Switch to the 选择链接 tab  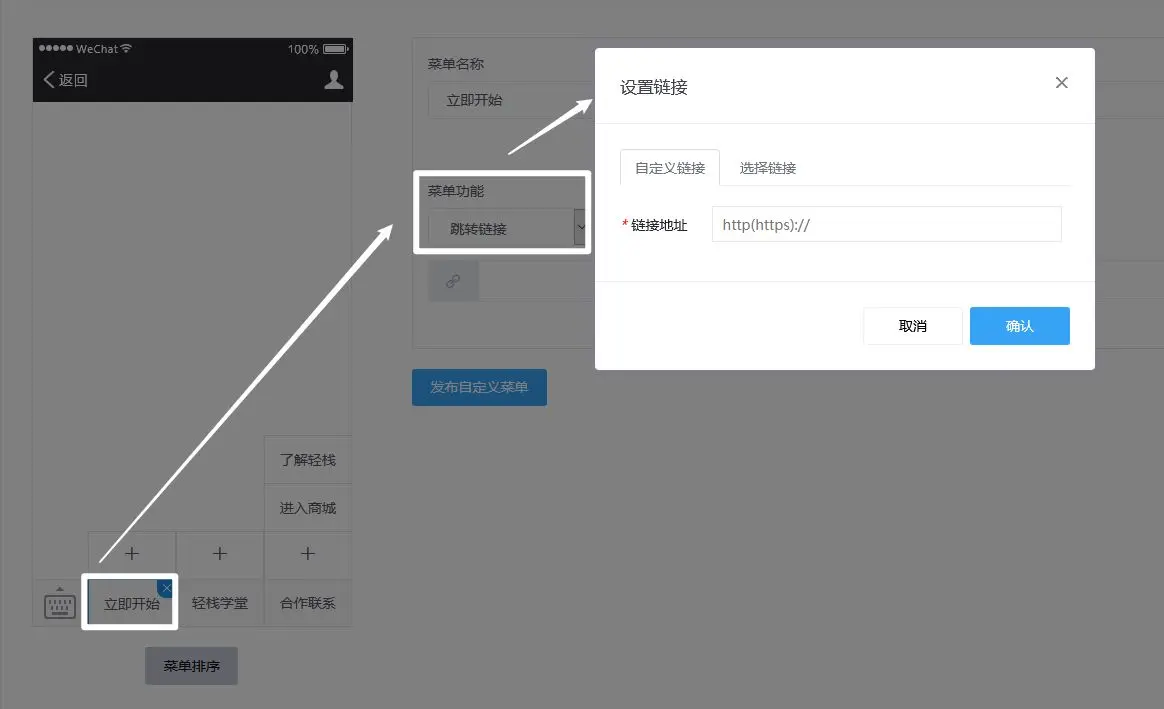tap(768, 168)
